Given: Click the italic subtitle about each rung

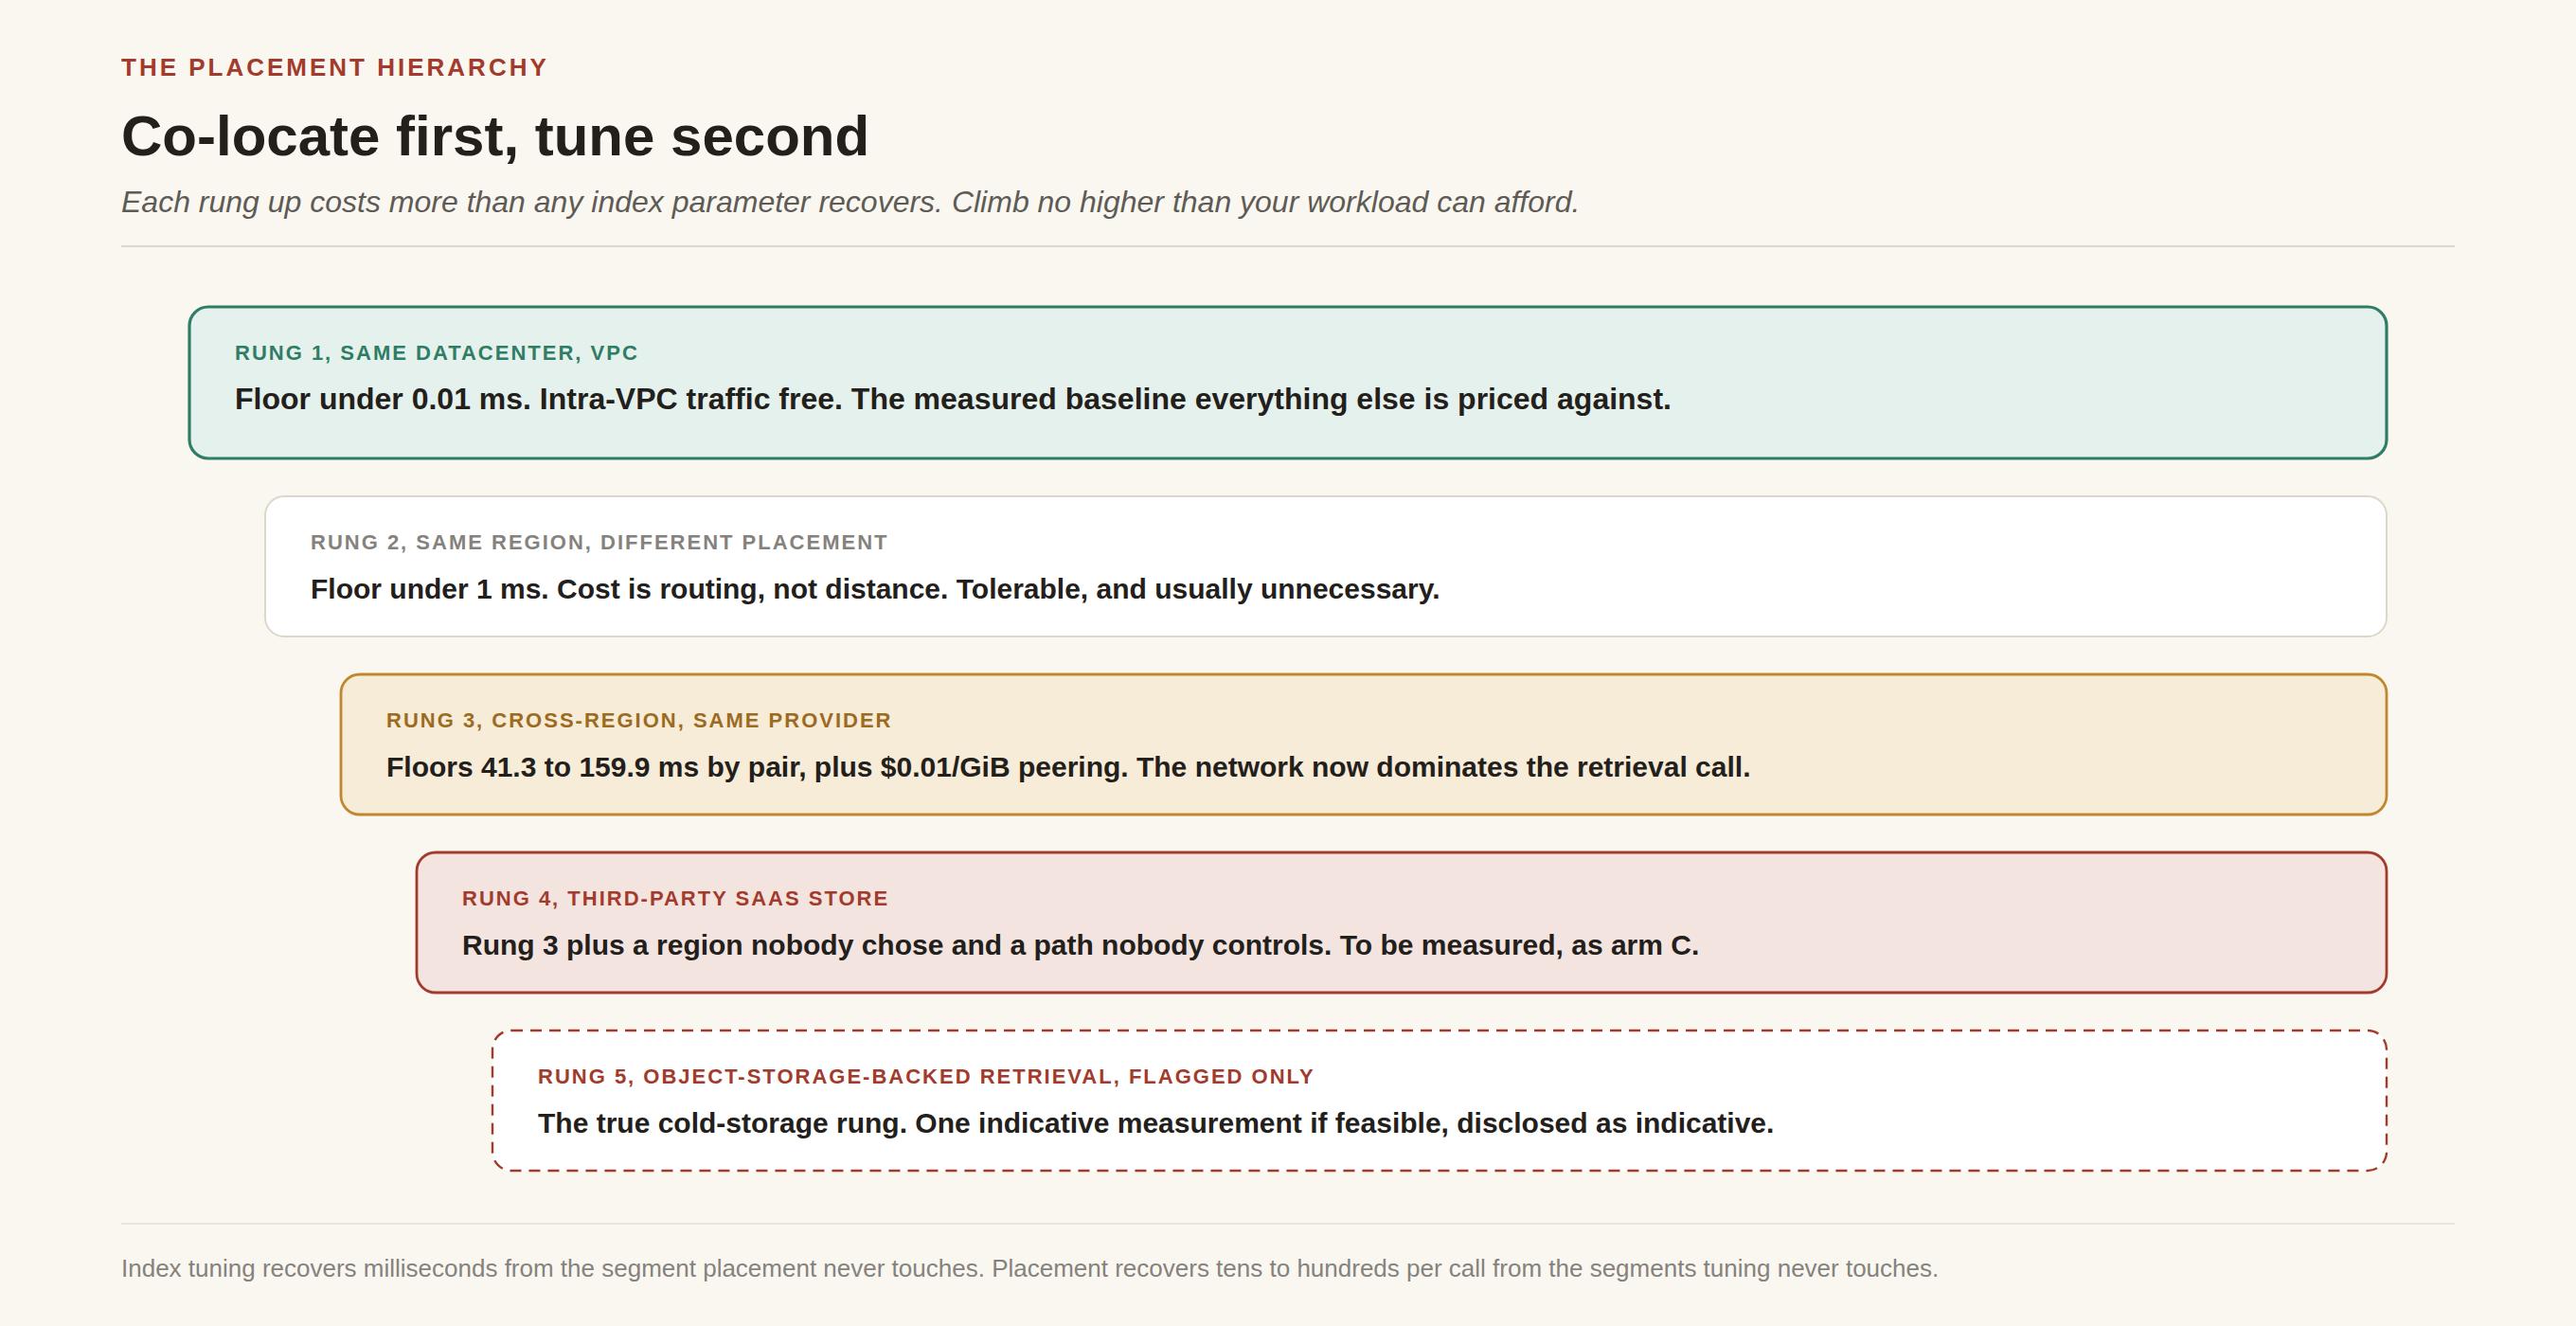Looking at the screenshot, I should pos(850,202).
